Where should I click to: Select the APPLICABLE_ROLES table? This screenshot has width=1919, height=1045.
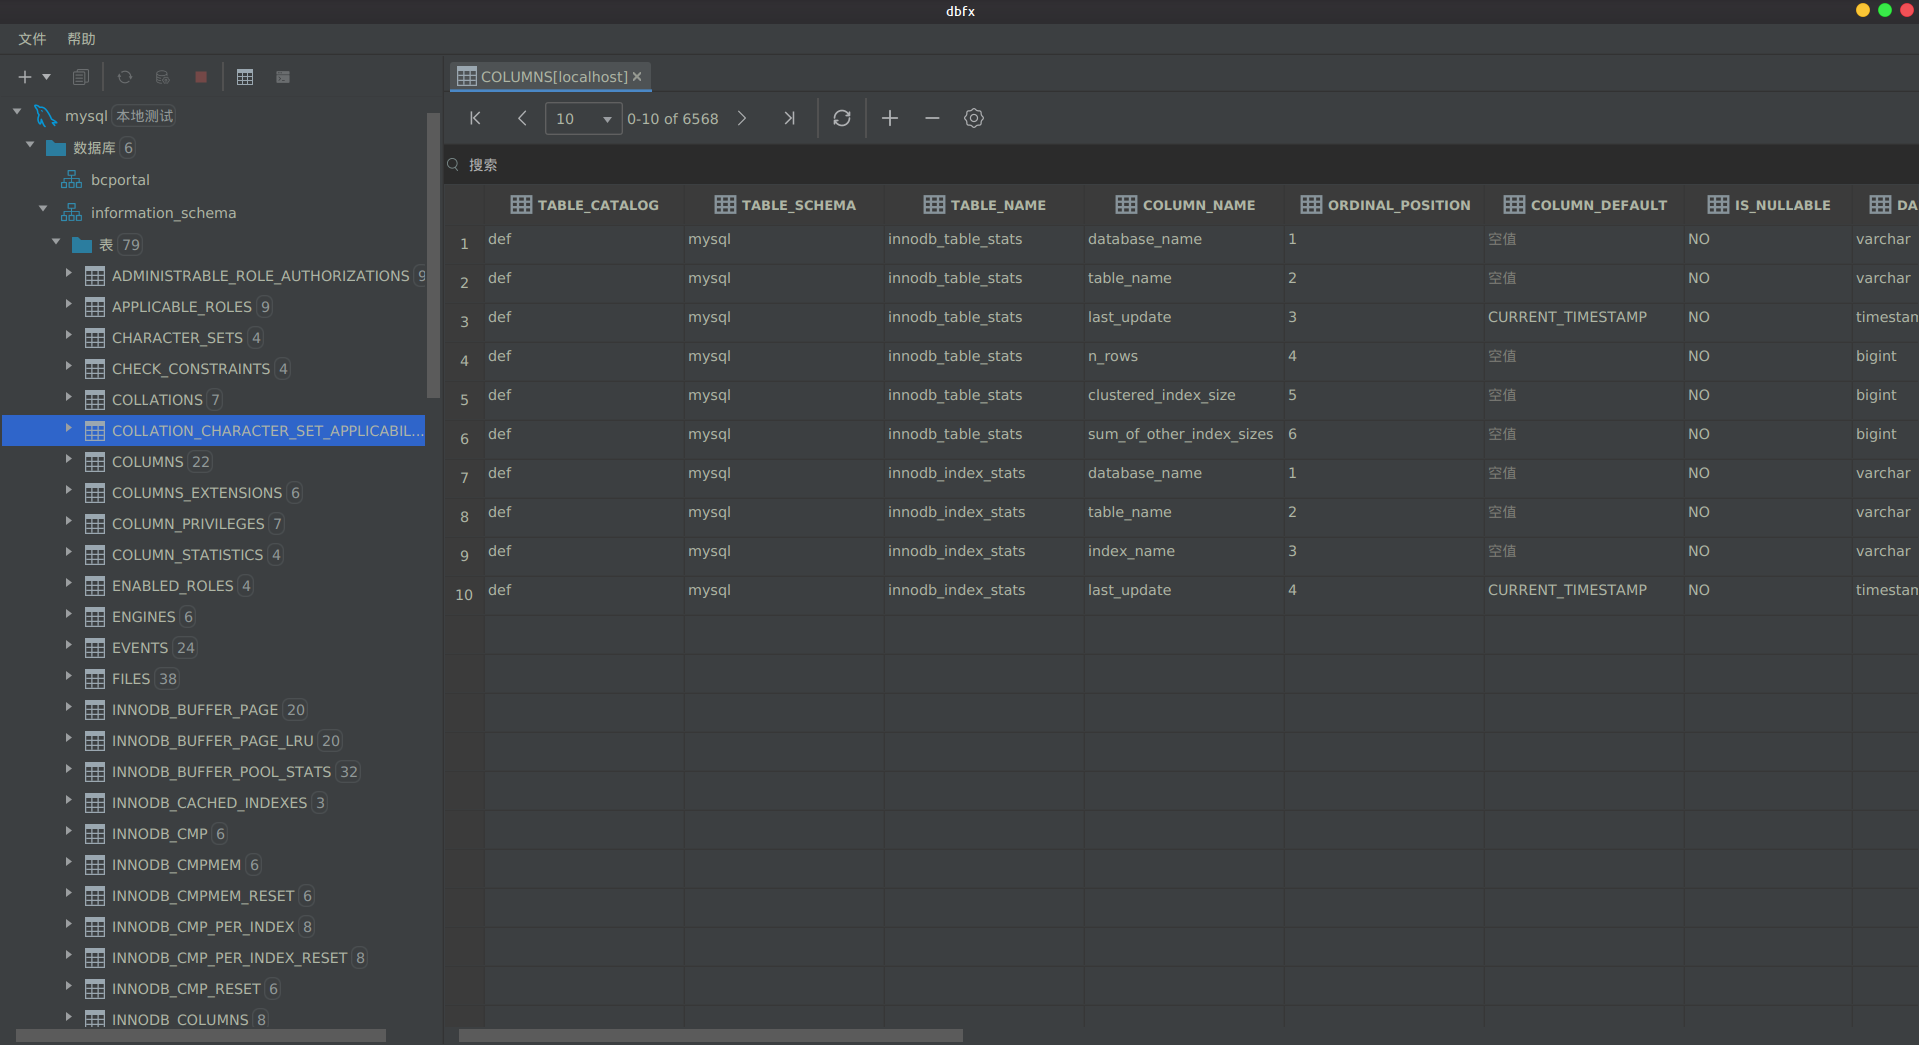pyautogui.click(x=182, y=307)
